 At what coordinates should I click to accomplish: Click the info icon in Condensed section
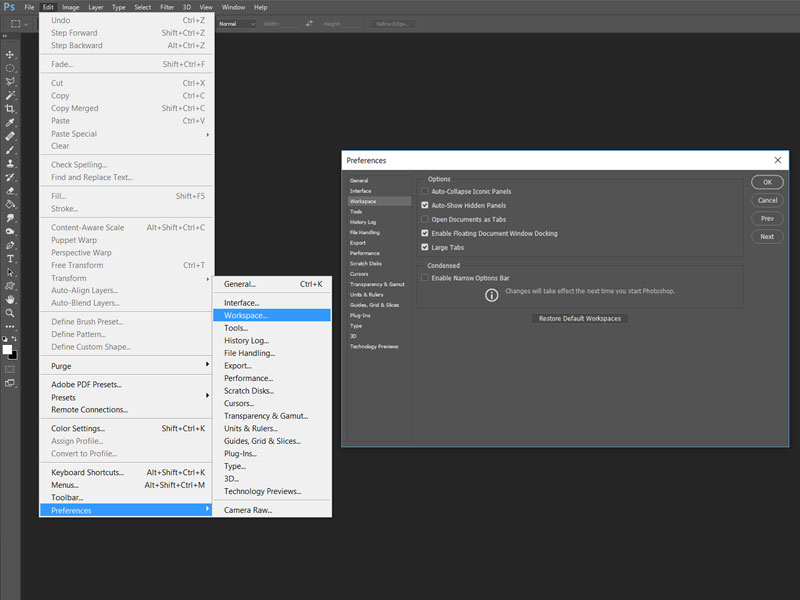pos(491,295)
